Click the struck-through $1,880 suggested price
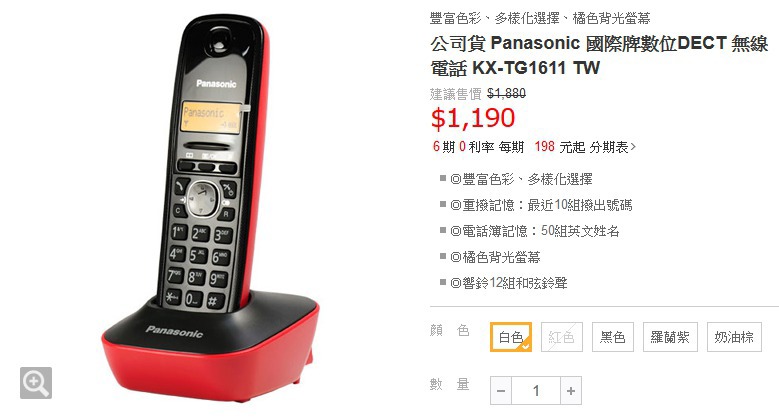Viewport: 779px width, 420px height. coord(506,93)
